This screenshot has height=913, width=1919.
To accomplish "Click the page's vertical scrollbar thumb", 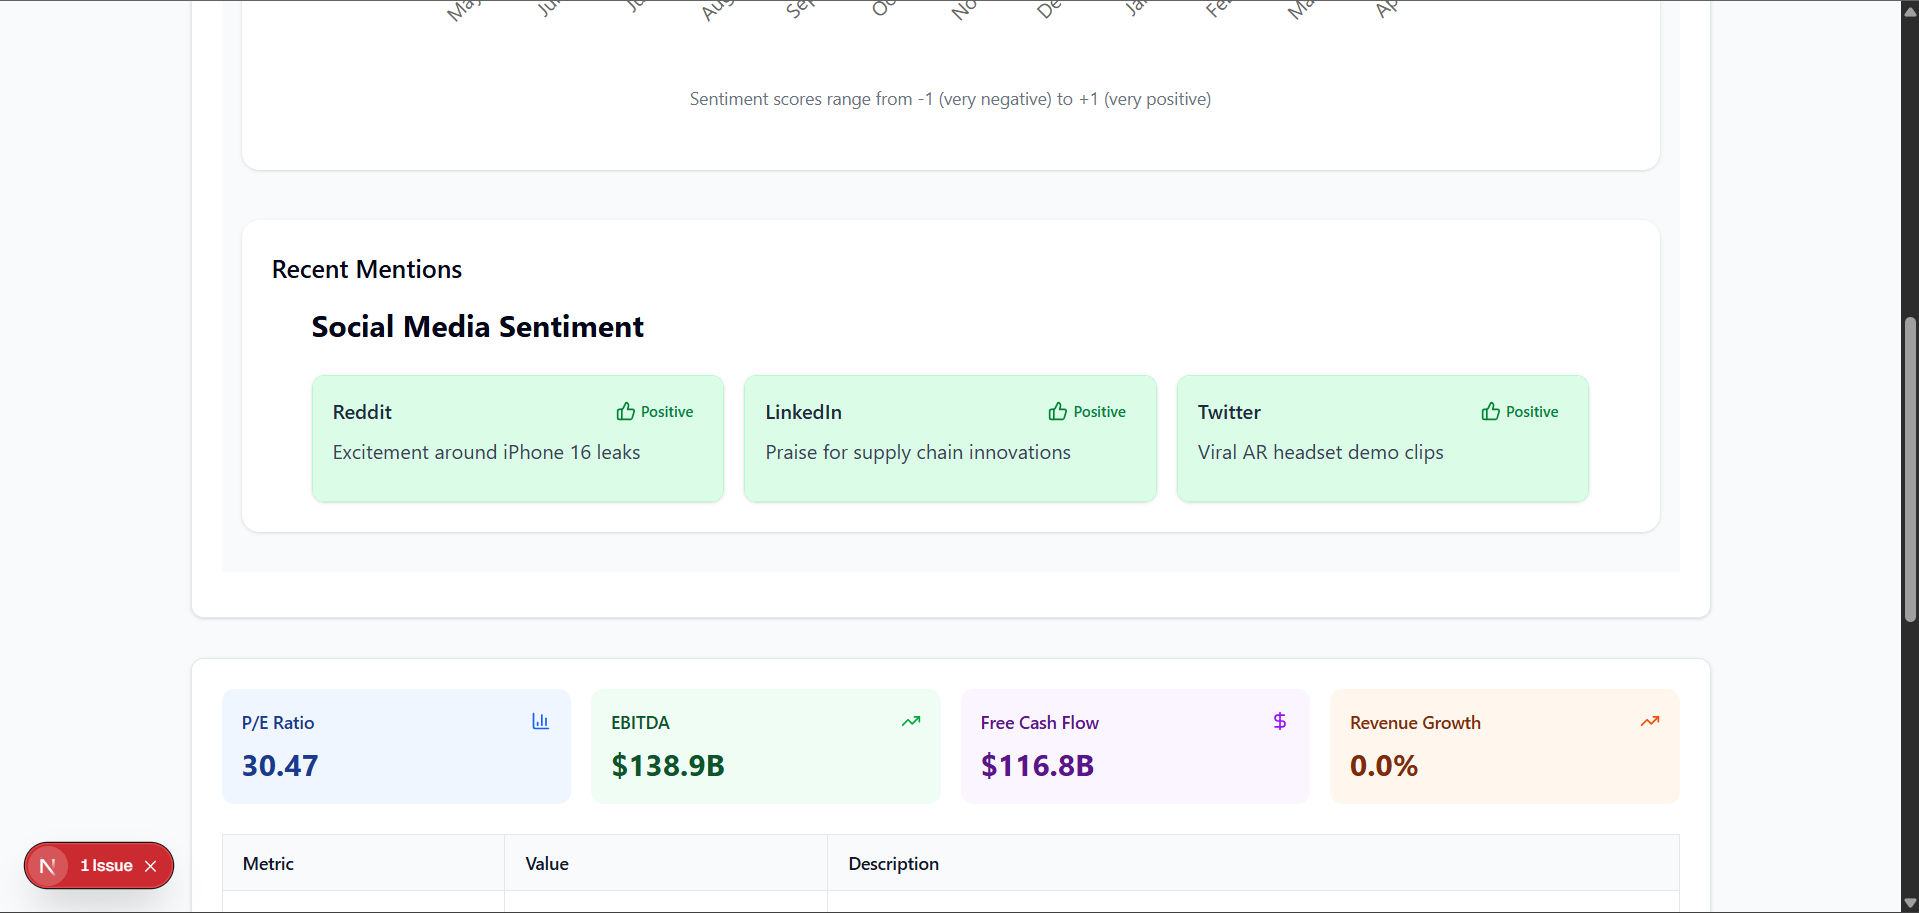I will 1910,470.
